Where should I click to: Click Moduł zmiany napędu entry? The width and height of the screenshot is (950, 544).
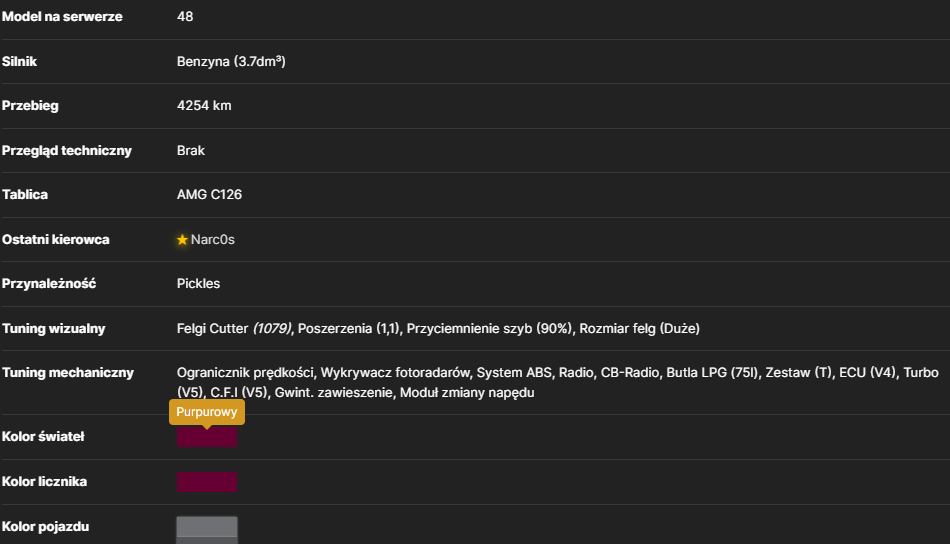click(467, 393)
